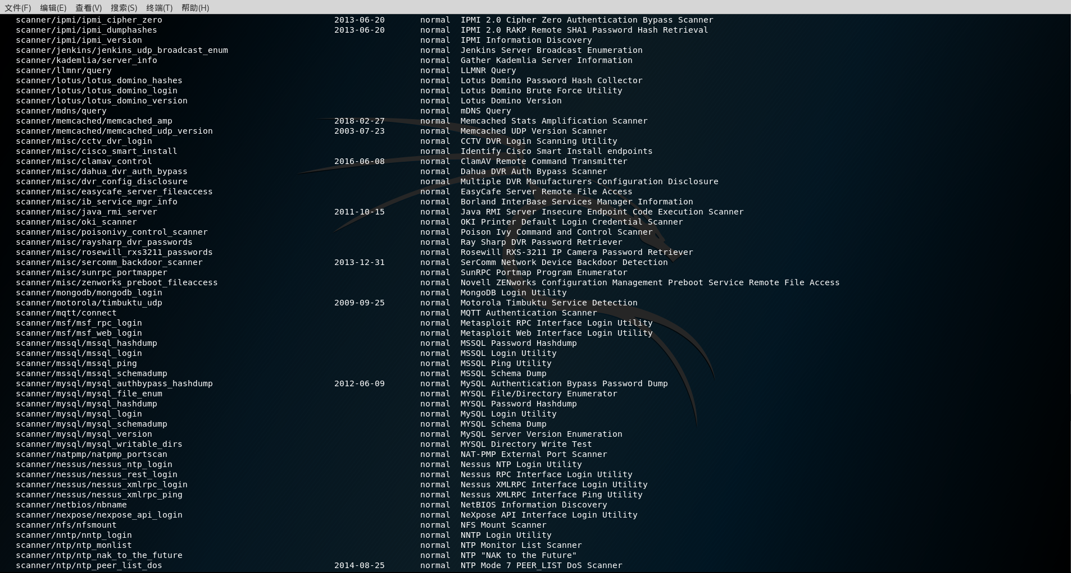Click scanner/nessus/nessus_xmlrpc_ping path
Image resolution: width=1071 pixels, height=573 pixels.
tap(99, 494)
